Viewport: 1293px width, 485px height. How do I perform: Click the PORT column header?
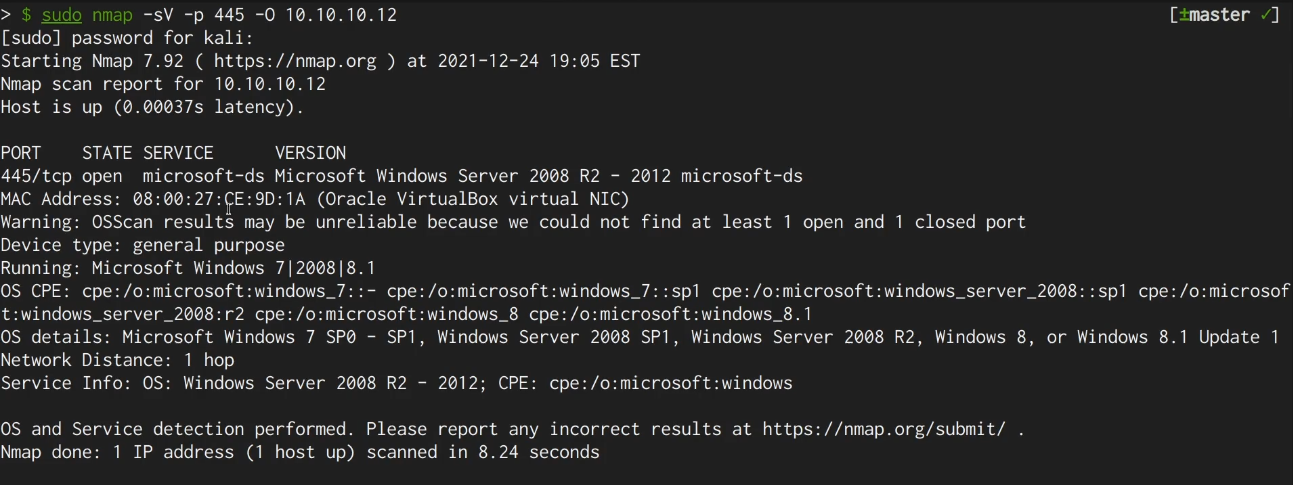click(x=21, y=153)
